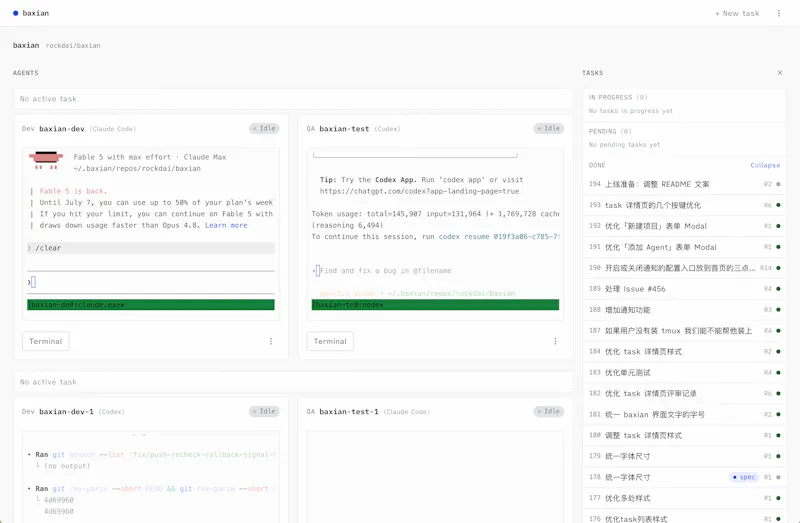Open task 192 优化「新建项目」表单 Modal

(685, 226)
